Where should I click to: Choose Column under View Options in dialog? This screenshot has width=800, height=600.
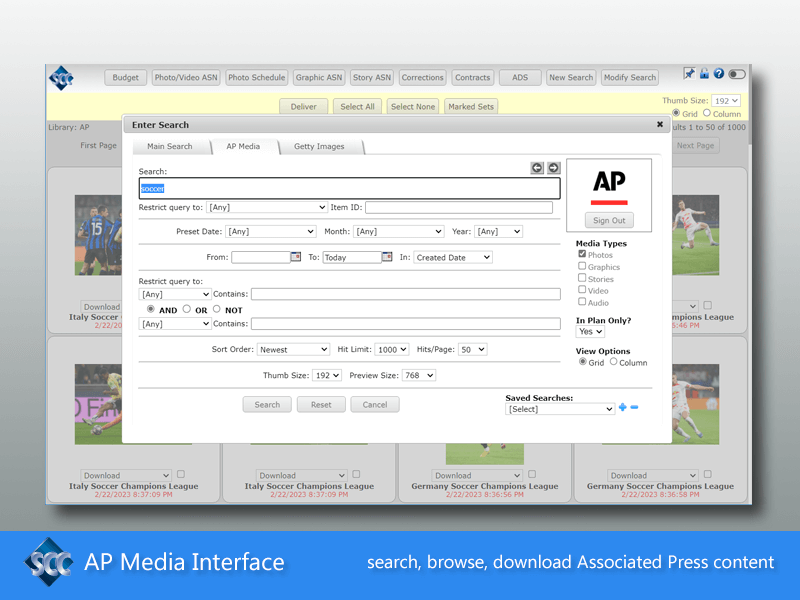click(613, 362)
